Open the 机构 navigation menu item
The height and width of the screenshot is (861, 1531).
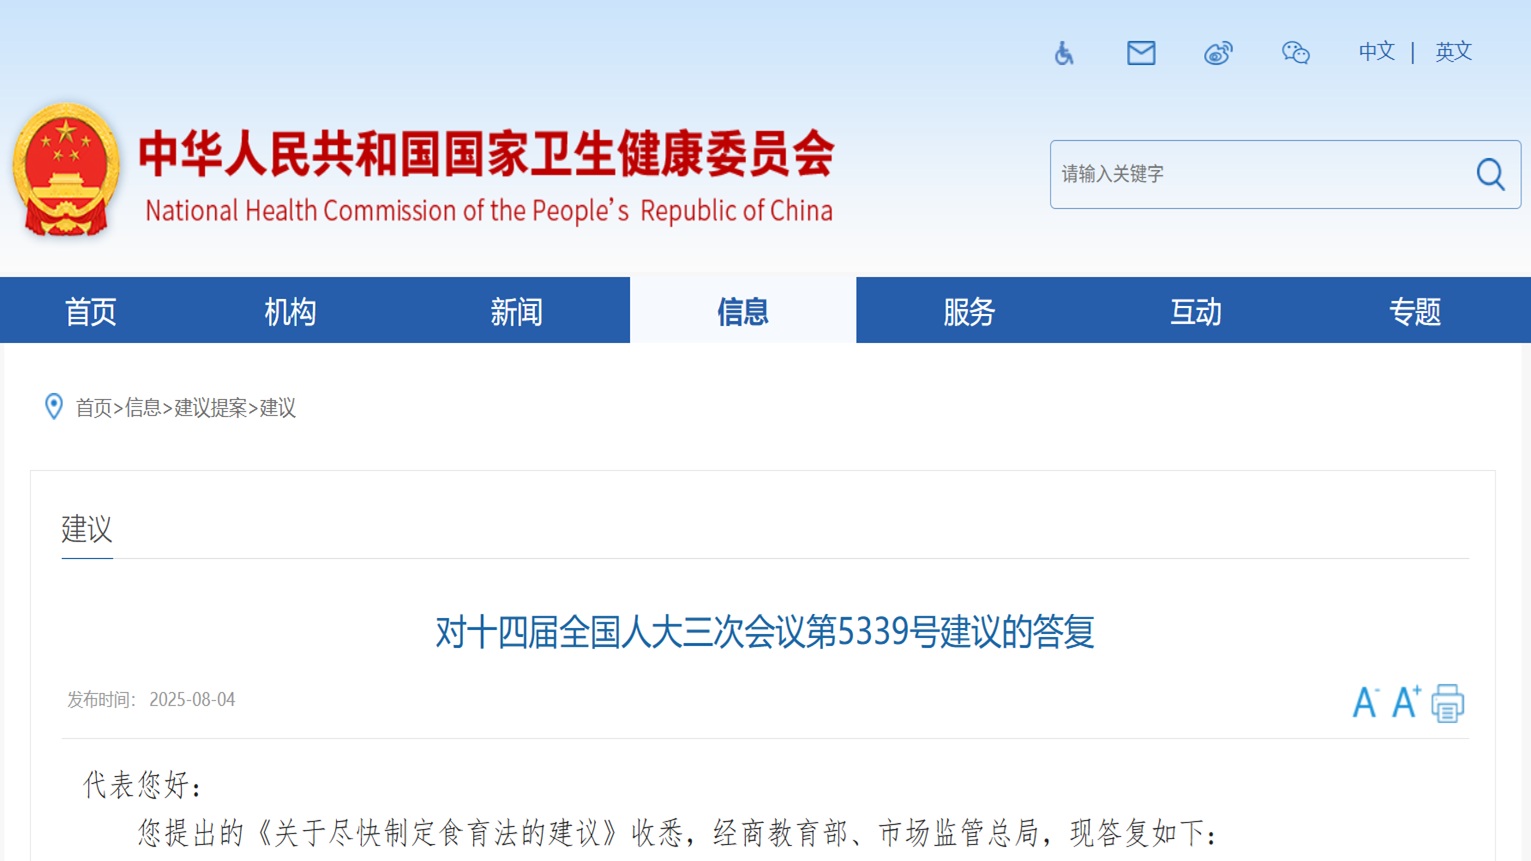point(290,312)
